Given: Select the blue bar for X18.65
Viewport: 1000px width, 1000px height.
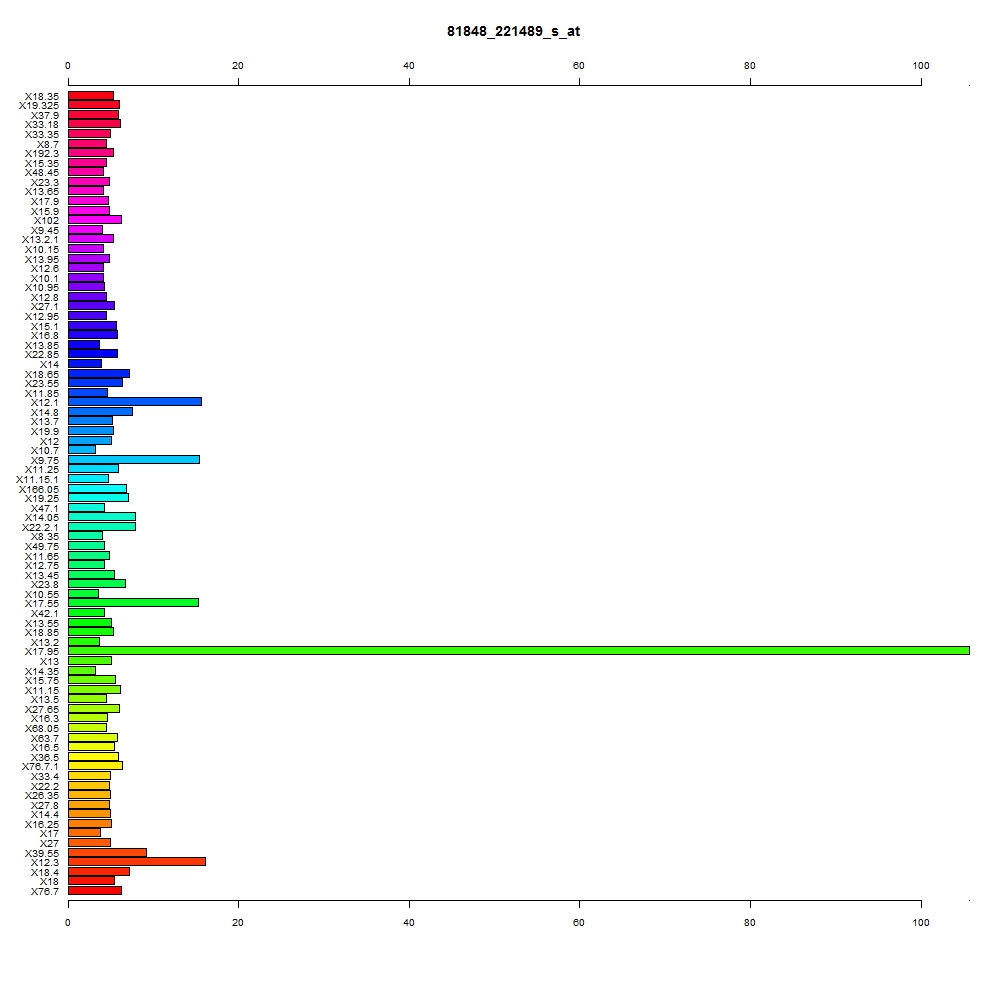Looking at the screenshot, I should click(99, 374).
